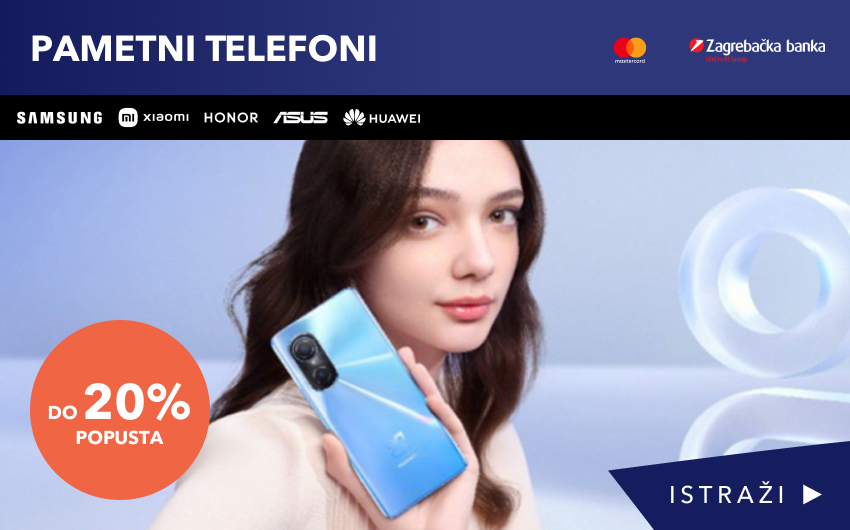This screenshot has height=530, width=850.
Task: Click the HUAWEI wordmark text
Action: coord(394,118)
